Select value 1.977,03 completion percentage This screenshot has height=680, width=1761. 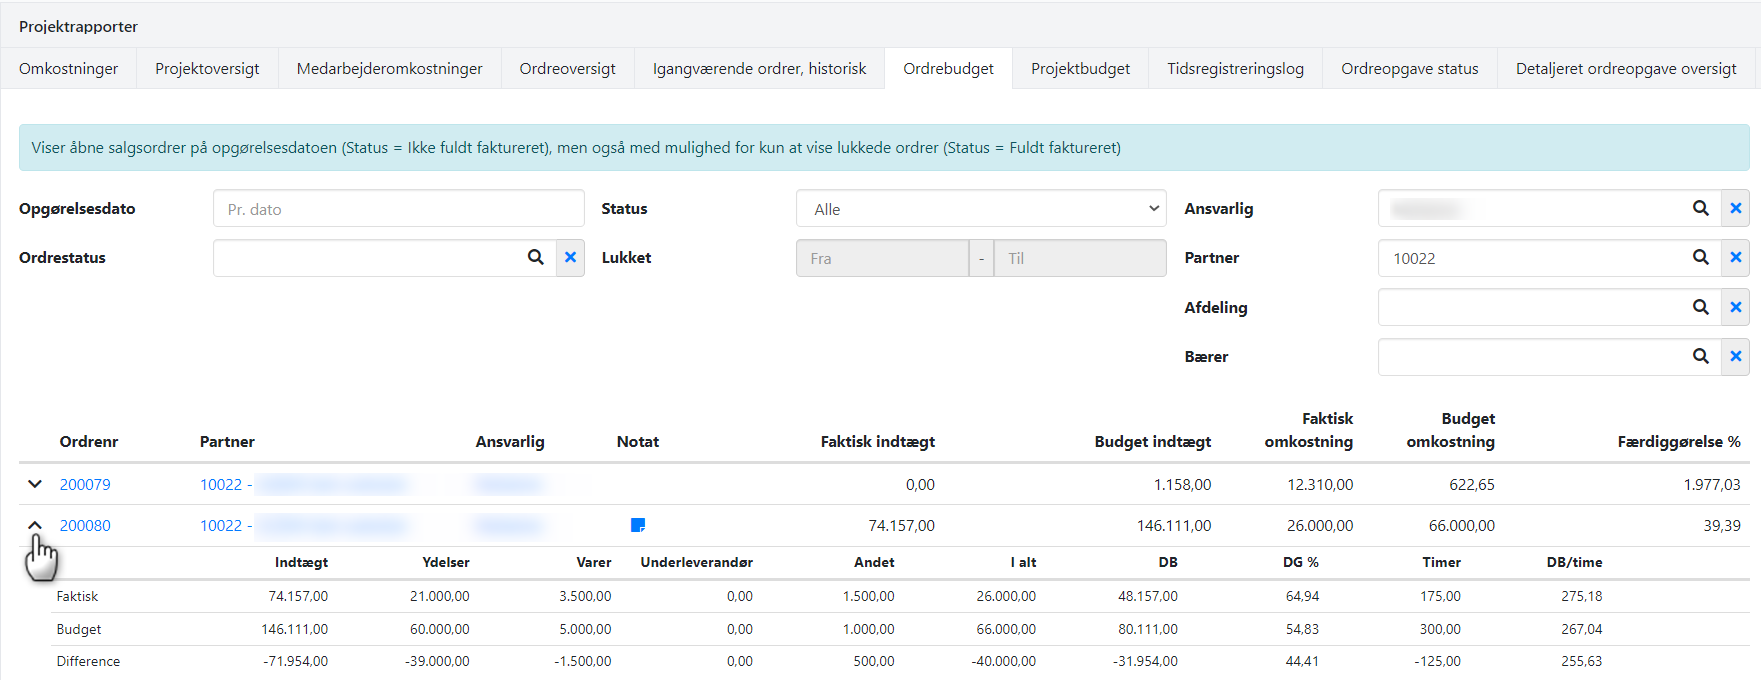1712,484
